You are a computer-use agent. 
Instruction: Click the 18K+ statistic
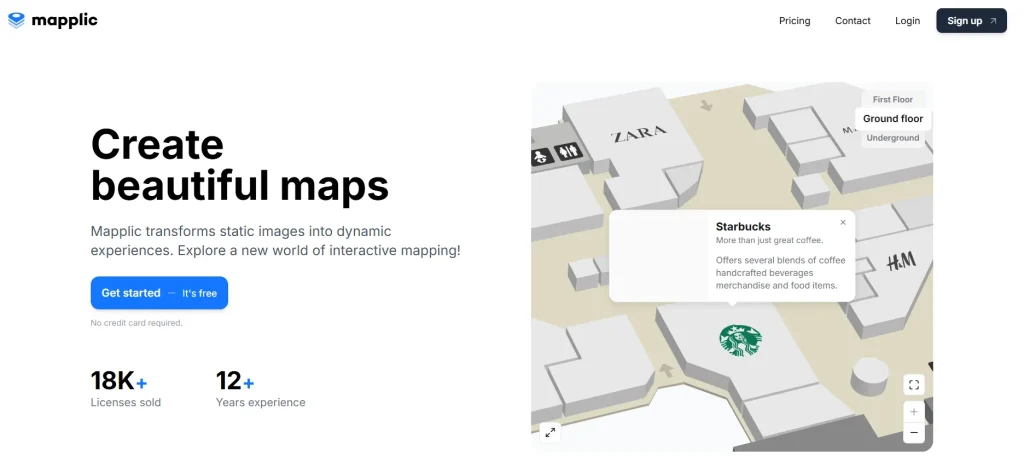click(x=119, y=380)
